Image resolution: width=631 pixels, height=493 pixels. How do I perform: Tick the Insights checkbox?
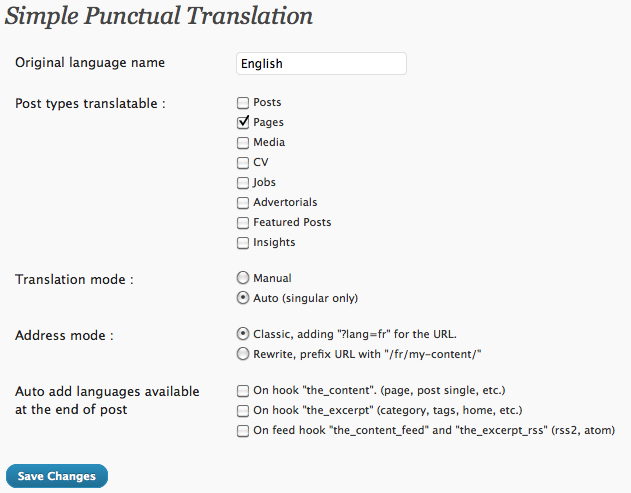tap(243, 243)
